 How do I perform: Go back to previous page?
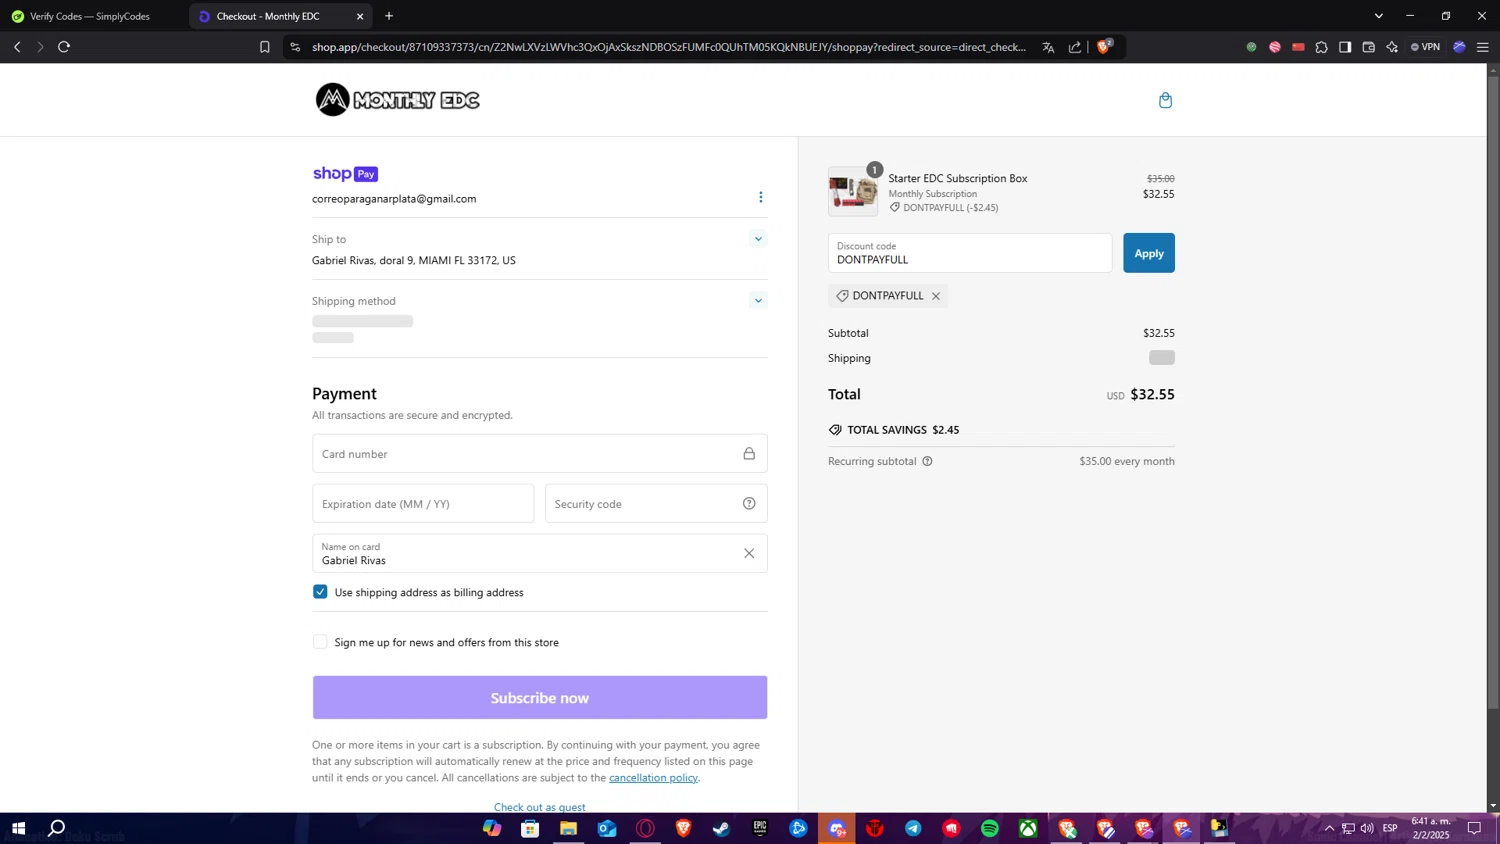coord(17,47)
